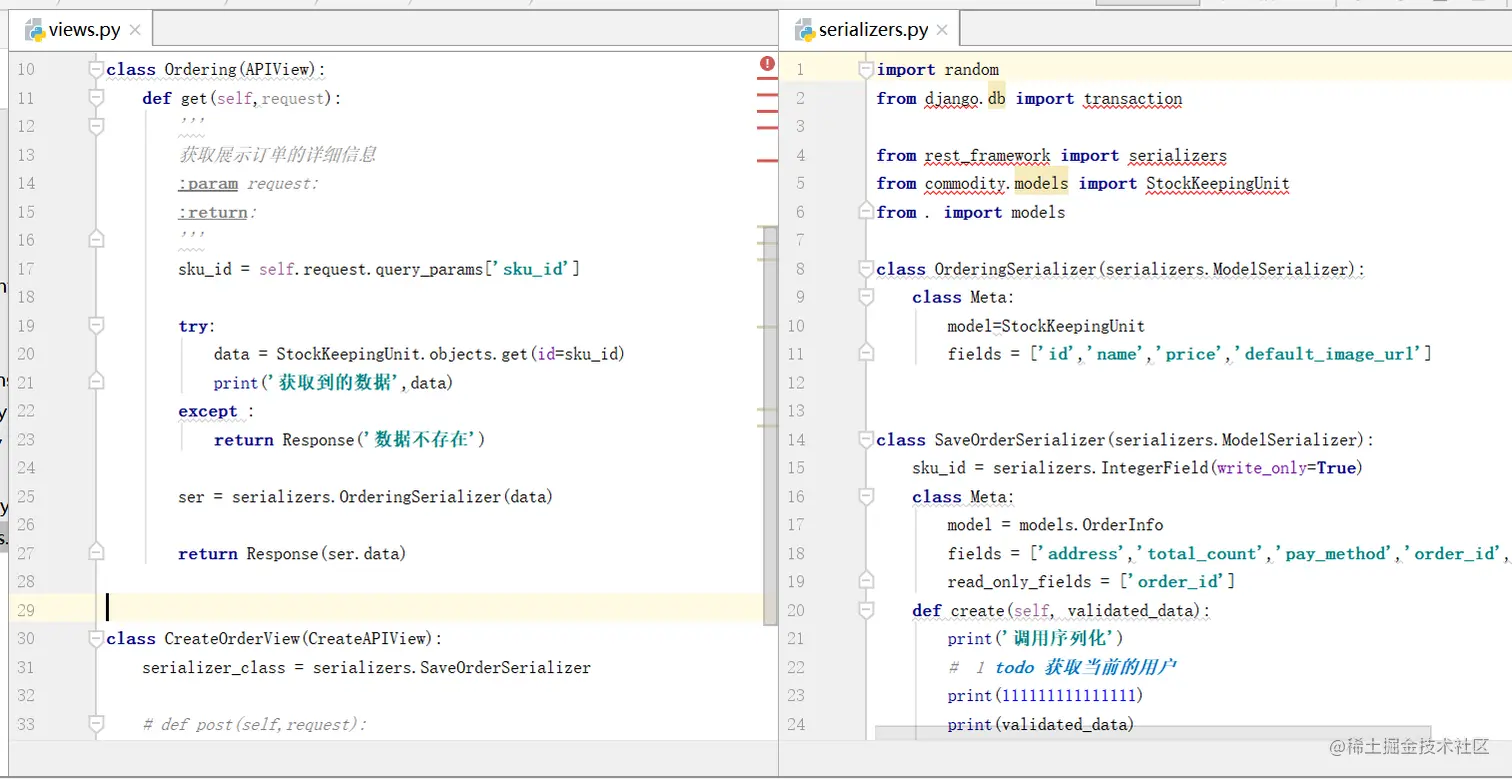1512x779 pixels.
Task: Close the views.py editor tab
Action: point(136,30)
